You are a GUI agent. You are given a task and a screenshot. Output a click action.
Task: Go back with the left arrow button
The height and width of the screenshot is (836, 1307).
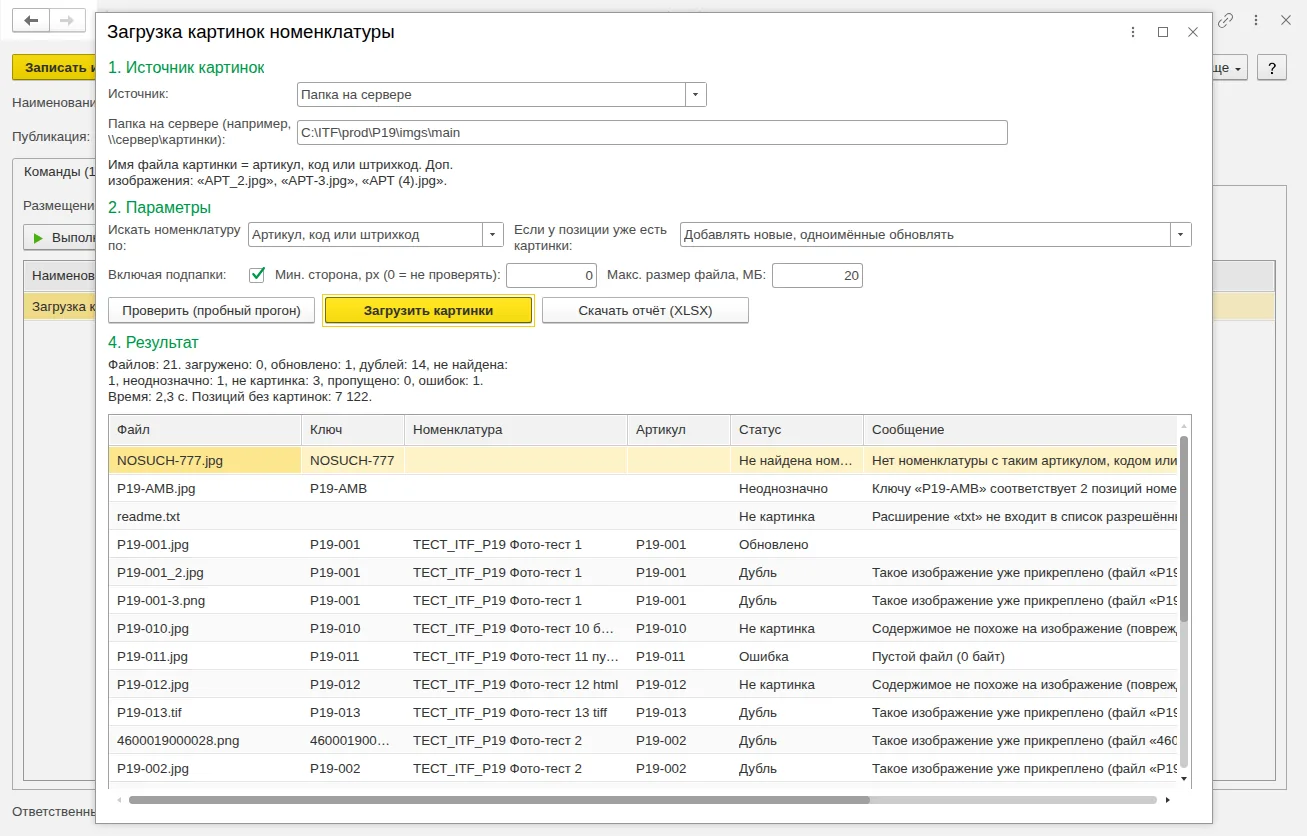pos(30,20)
